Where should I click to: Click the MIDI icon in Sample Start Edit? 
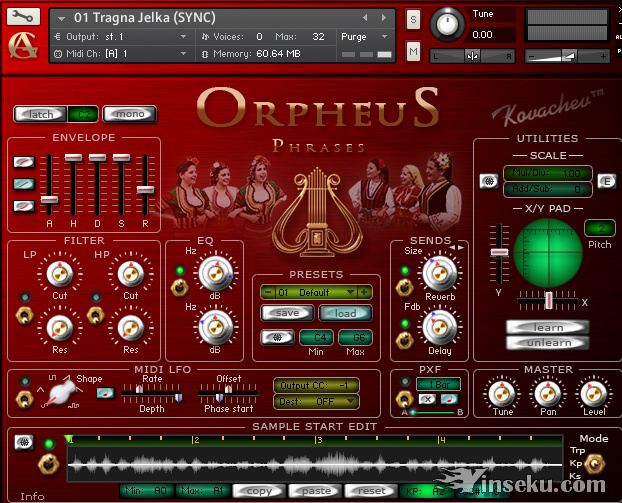pyautogui.click(x=24, y=442)
